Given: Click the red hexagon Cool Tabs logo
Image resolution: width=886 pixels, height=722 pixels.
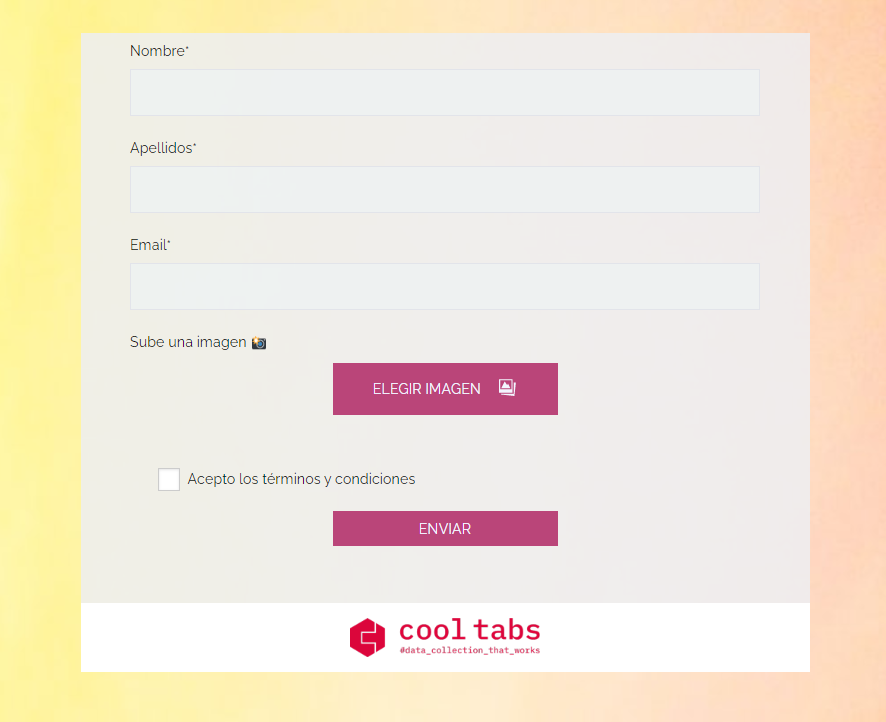Looking at the screenshot, I should point(367,637).
